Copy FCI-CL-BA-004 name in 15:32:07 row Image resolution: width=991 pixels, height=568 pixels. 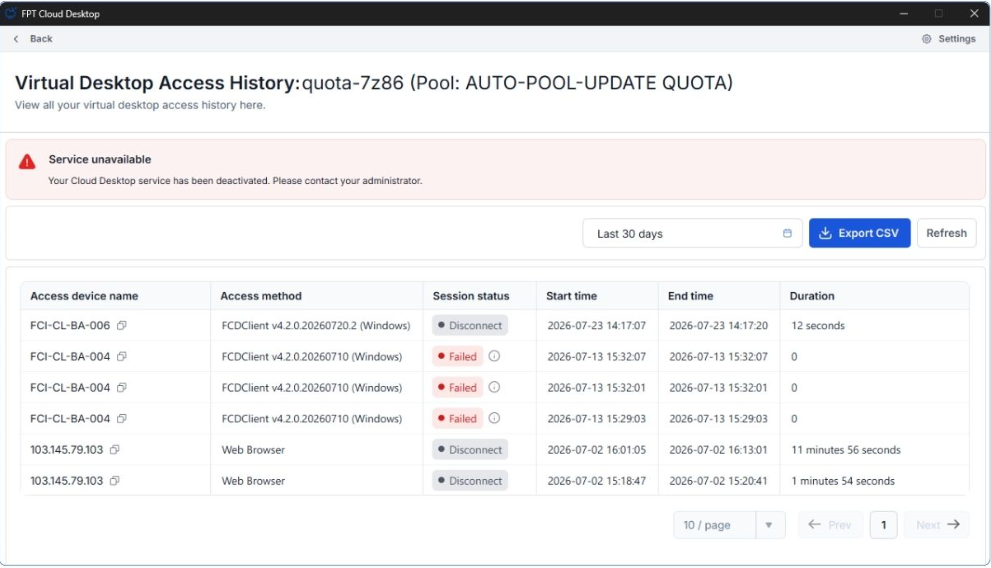click(x=122, y=356)
